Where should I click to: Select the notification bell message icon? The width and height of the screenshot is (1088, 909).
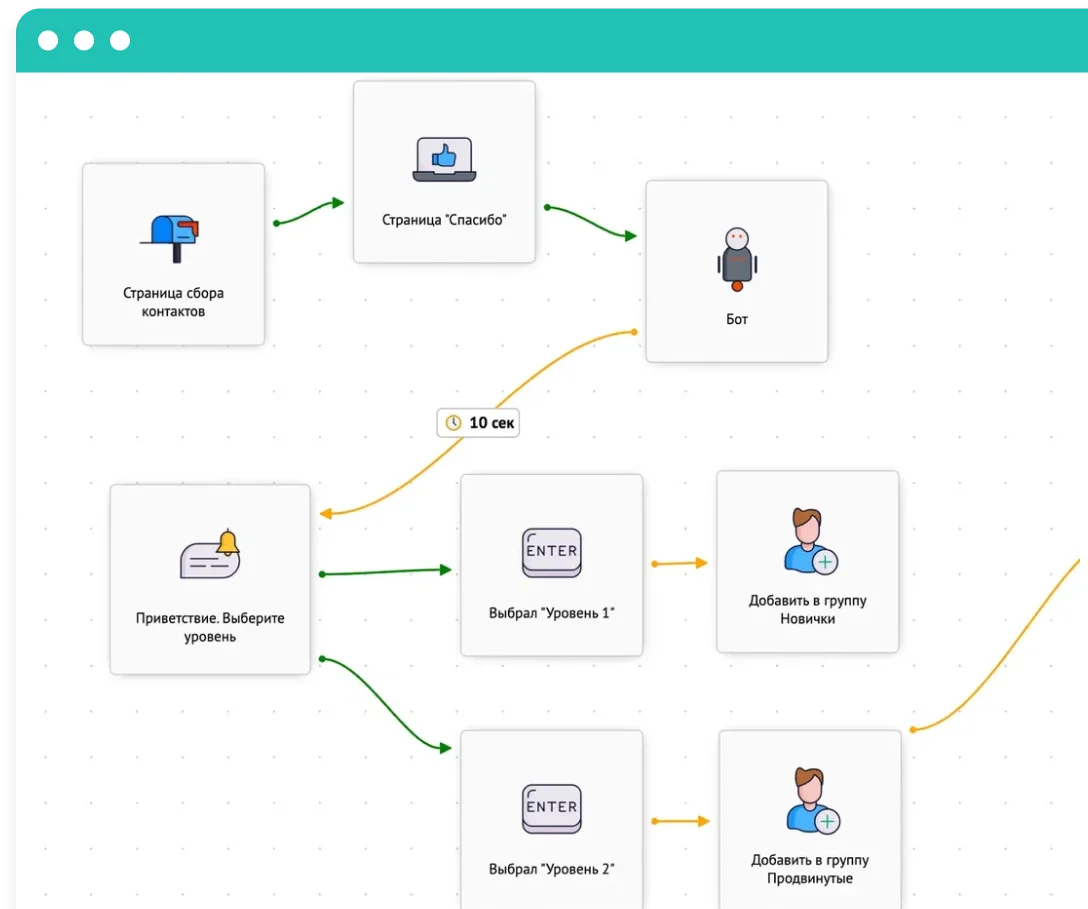[211, 555]
